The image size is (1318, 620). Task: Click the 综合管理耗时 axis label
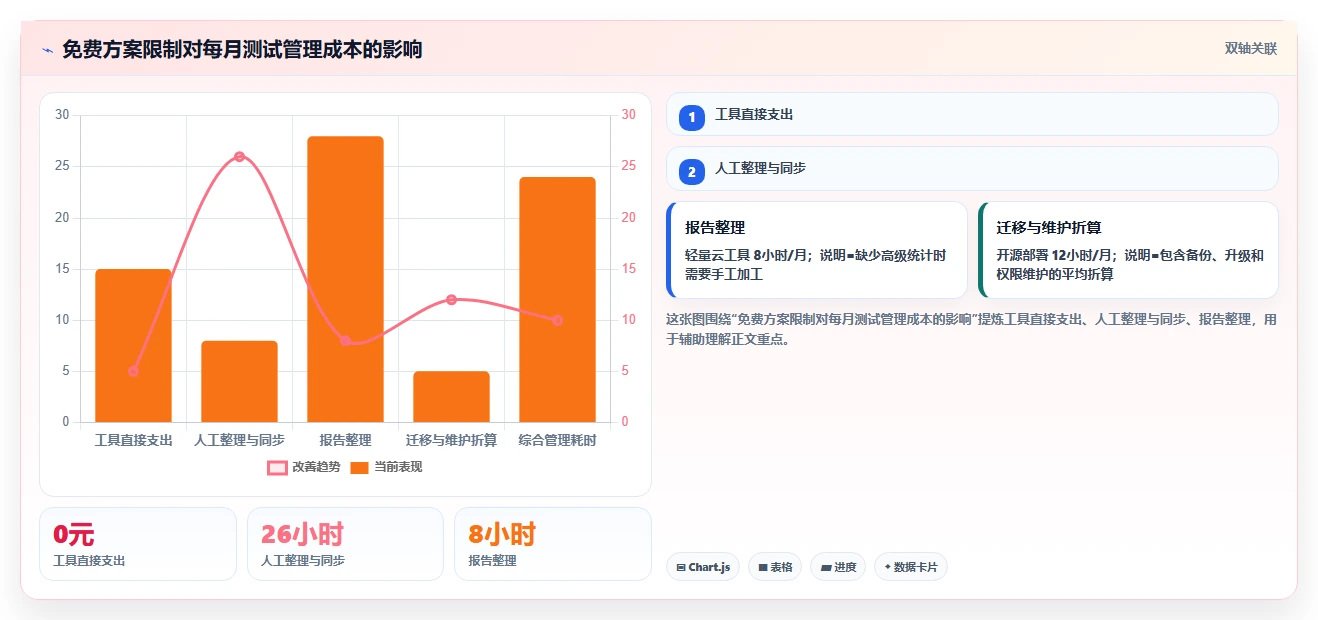[557, 440]
